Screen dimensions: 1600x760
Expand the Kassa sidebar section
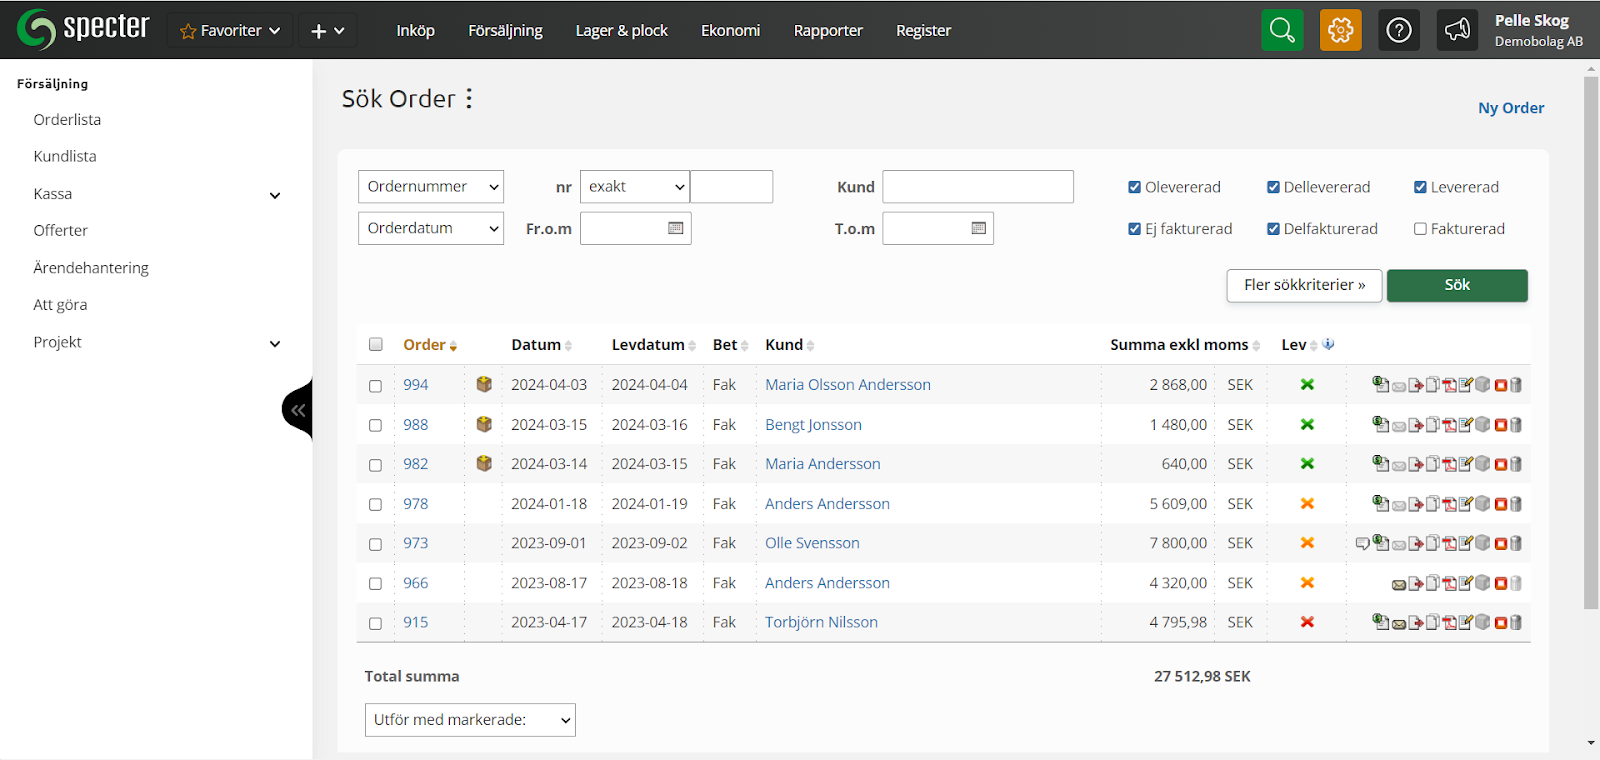click(275, 195)
